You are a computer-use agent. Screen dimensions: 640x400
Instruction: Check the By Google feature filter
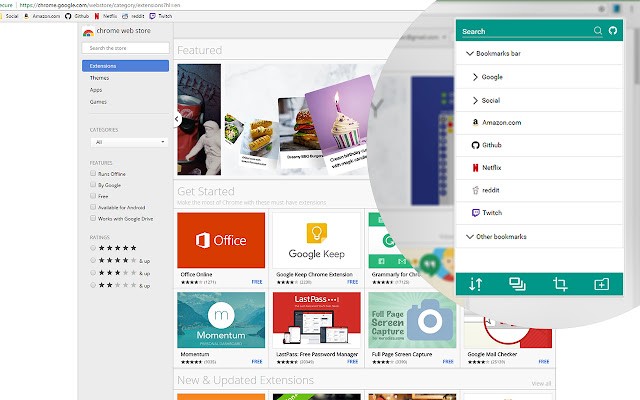[x=93, y=185]
